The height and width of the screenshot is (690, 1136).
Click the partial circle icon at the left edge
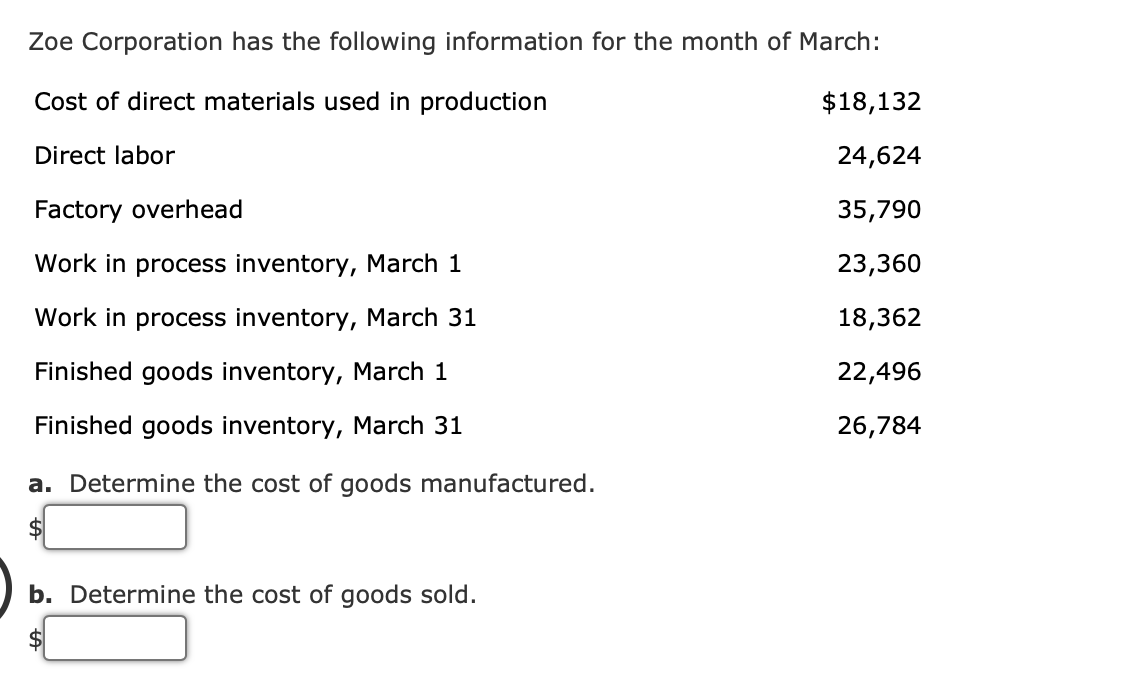pos(5,585)
